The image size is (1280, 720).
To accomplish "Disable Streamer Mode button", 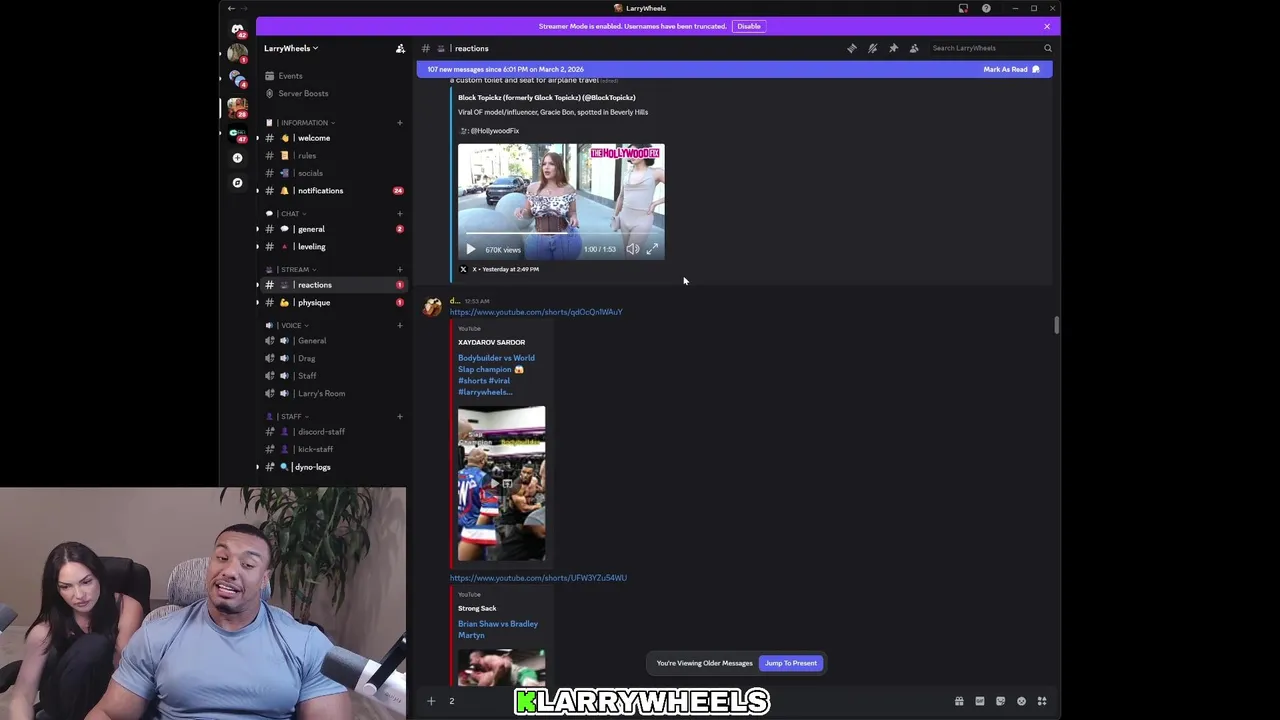I will (x=749, y=26).
